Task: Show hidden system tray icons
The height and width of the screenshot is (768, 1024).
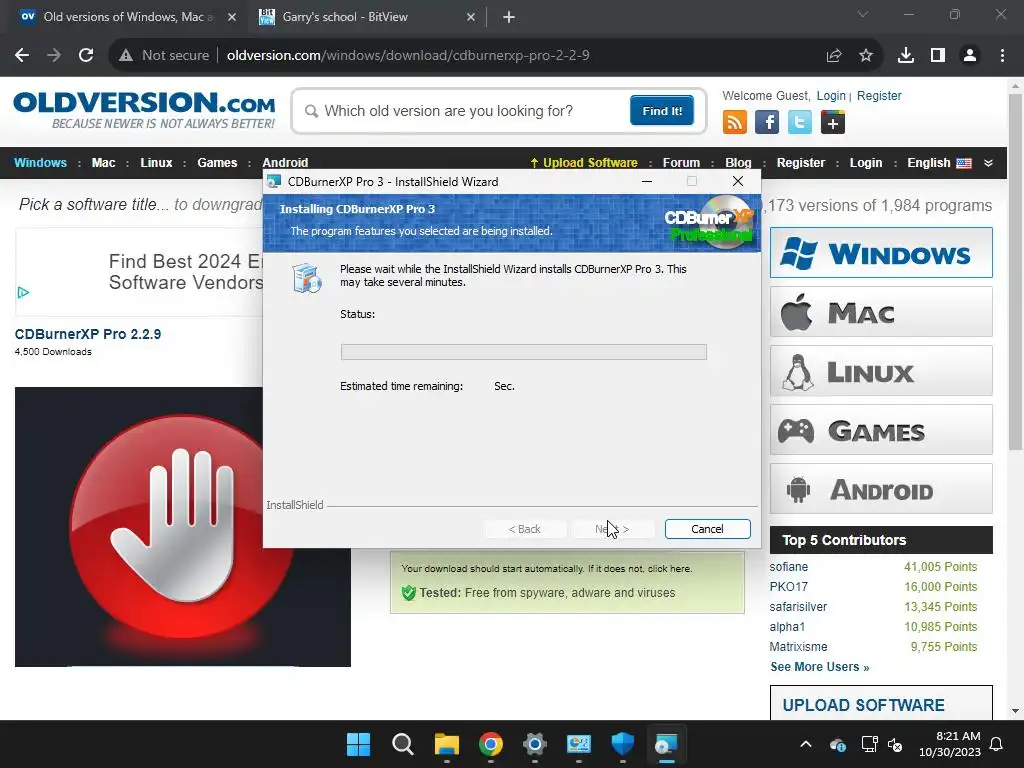Action: pos(806,744)
